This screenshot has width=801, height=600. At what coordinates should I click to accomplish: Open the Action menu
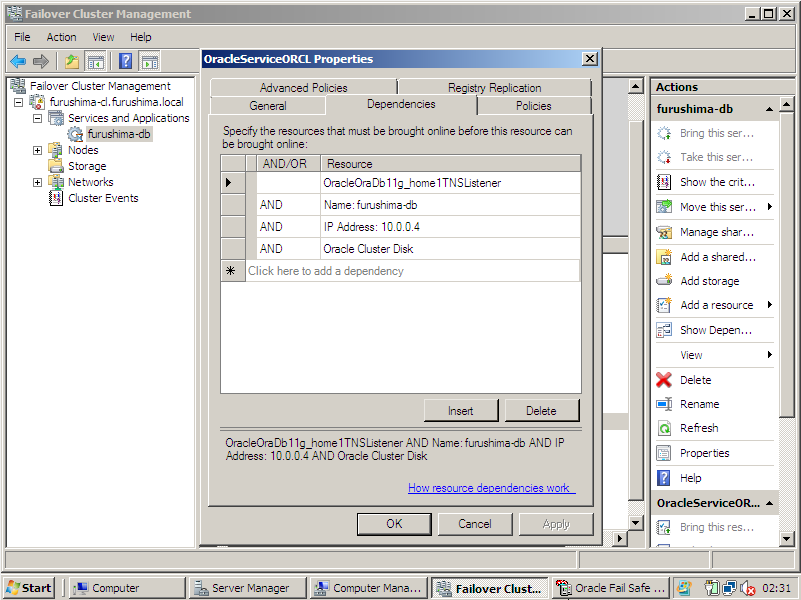pyautogui.click(x=61, y=37)
